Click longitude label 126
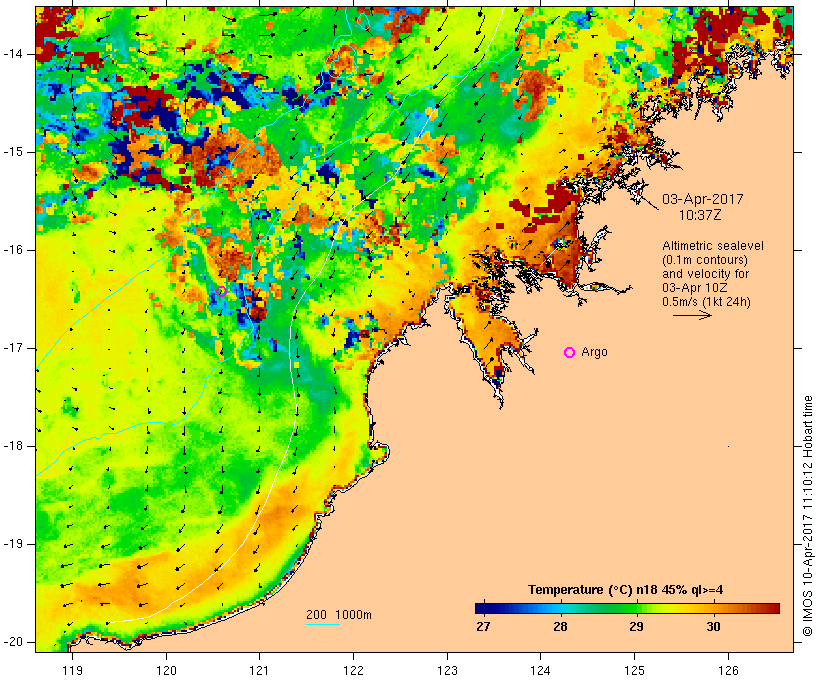 [728, 670]
